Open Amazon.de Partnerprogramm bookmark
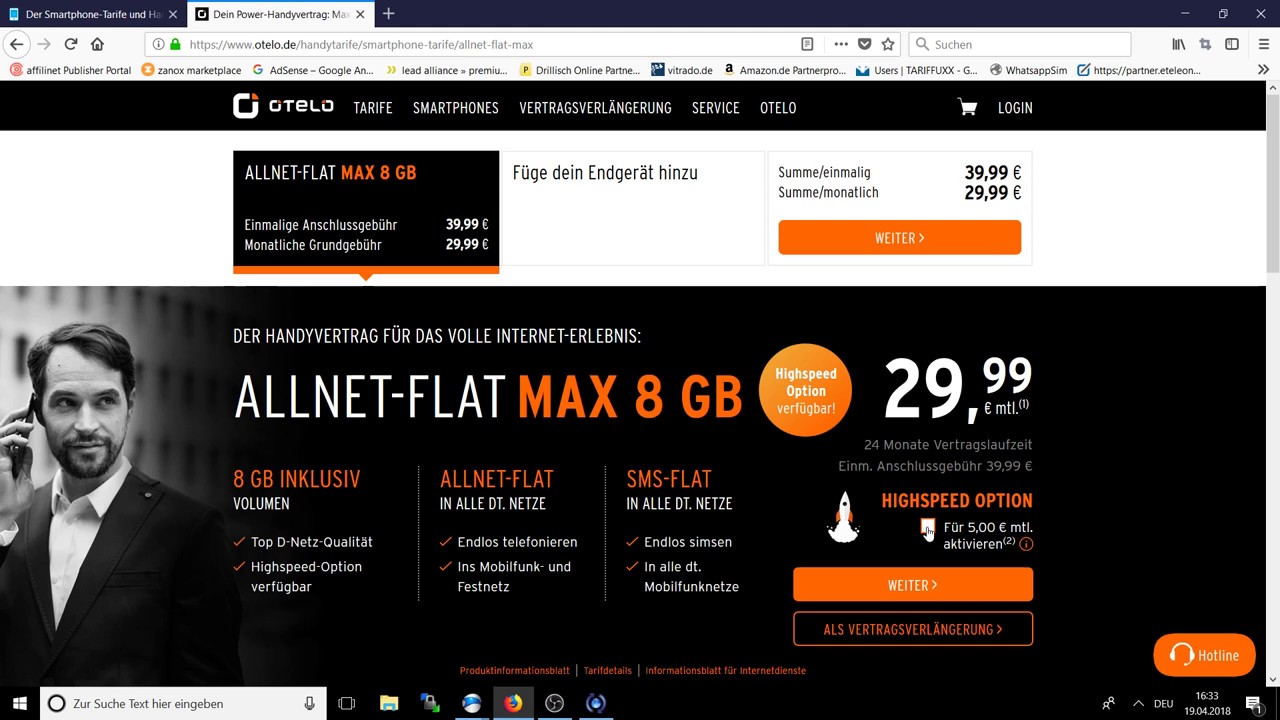The image size is (1280, 720). point(784,70)
